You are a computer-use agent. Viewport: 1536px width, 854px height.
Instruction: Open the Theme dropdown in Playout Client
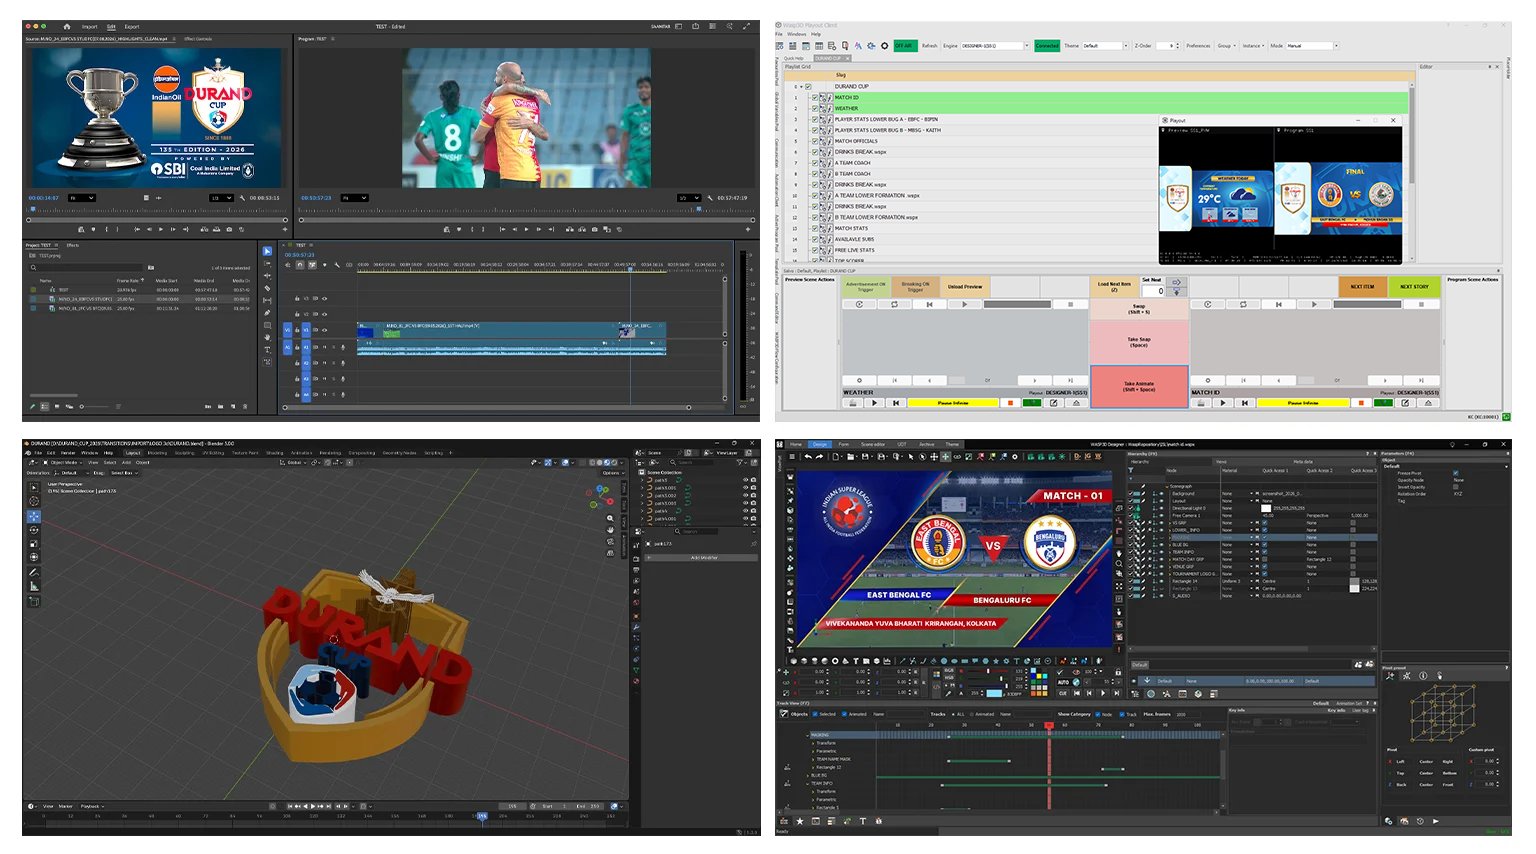(x=1105, y=46)
